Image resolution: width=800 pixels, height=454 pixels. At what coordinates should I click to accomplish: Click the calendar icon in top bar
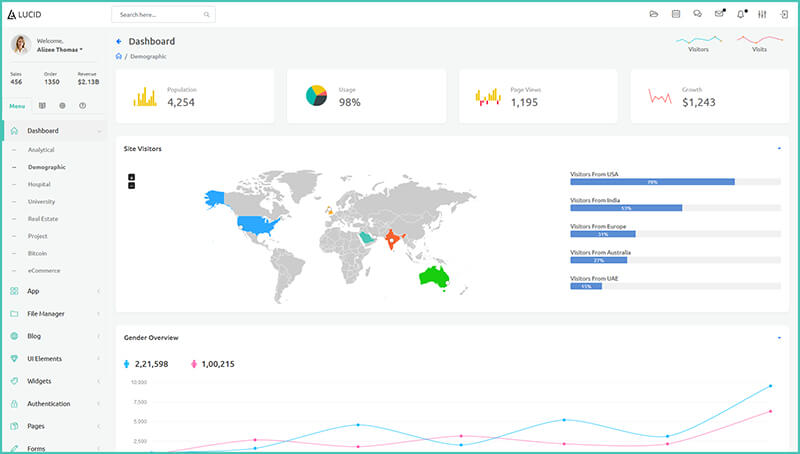click(676, 14)
